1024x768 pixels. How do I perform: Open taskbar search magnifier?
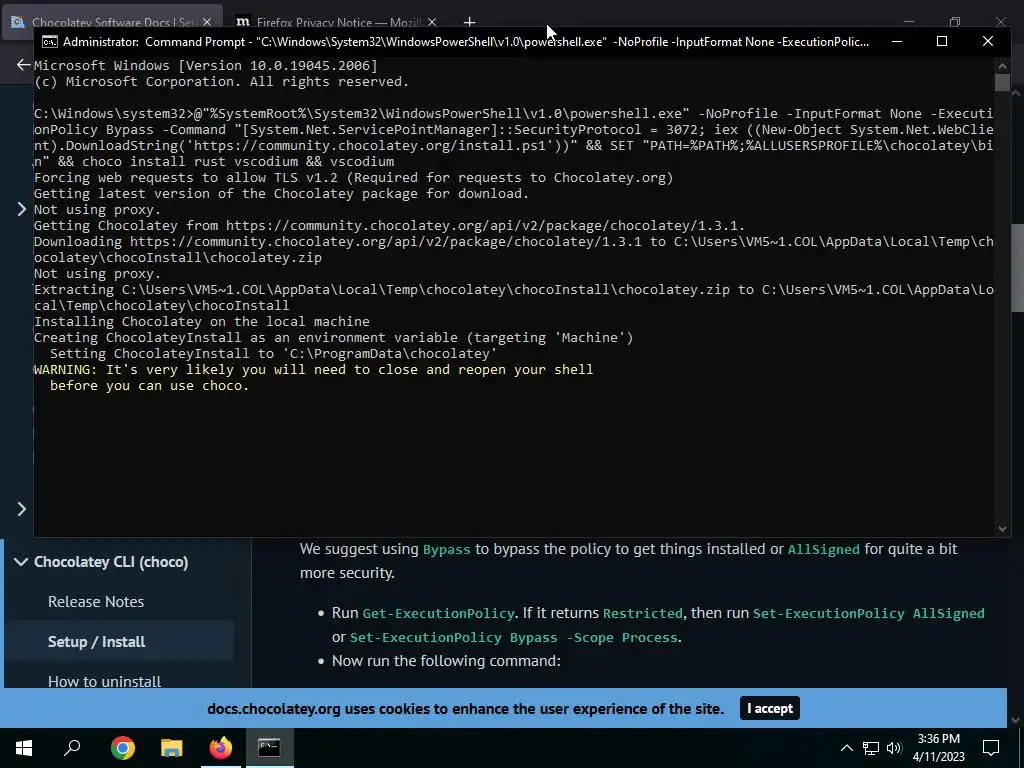click(72, 748)
